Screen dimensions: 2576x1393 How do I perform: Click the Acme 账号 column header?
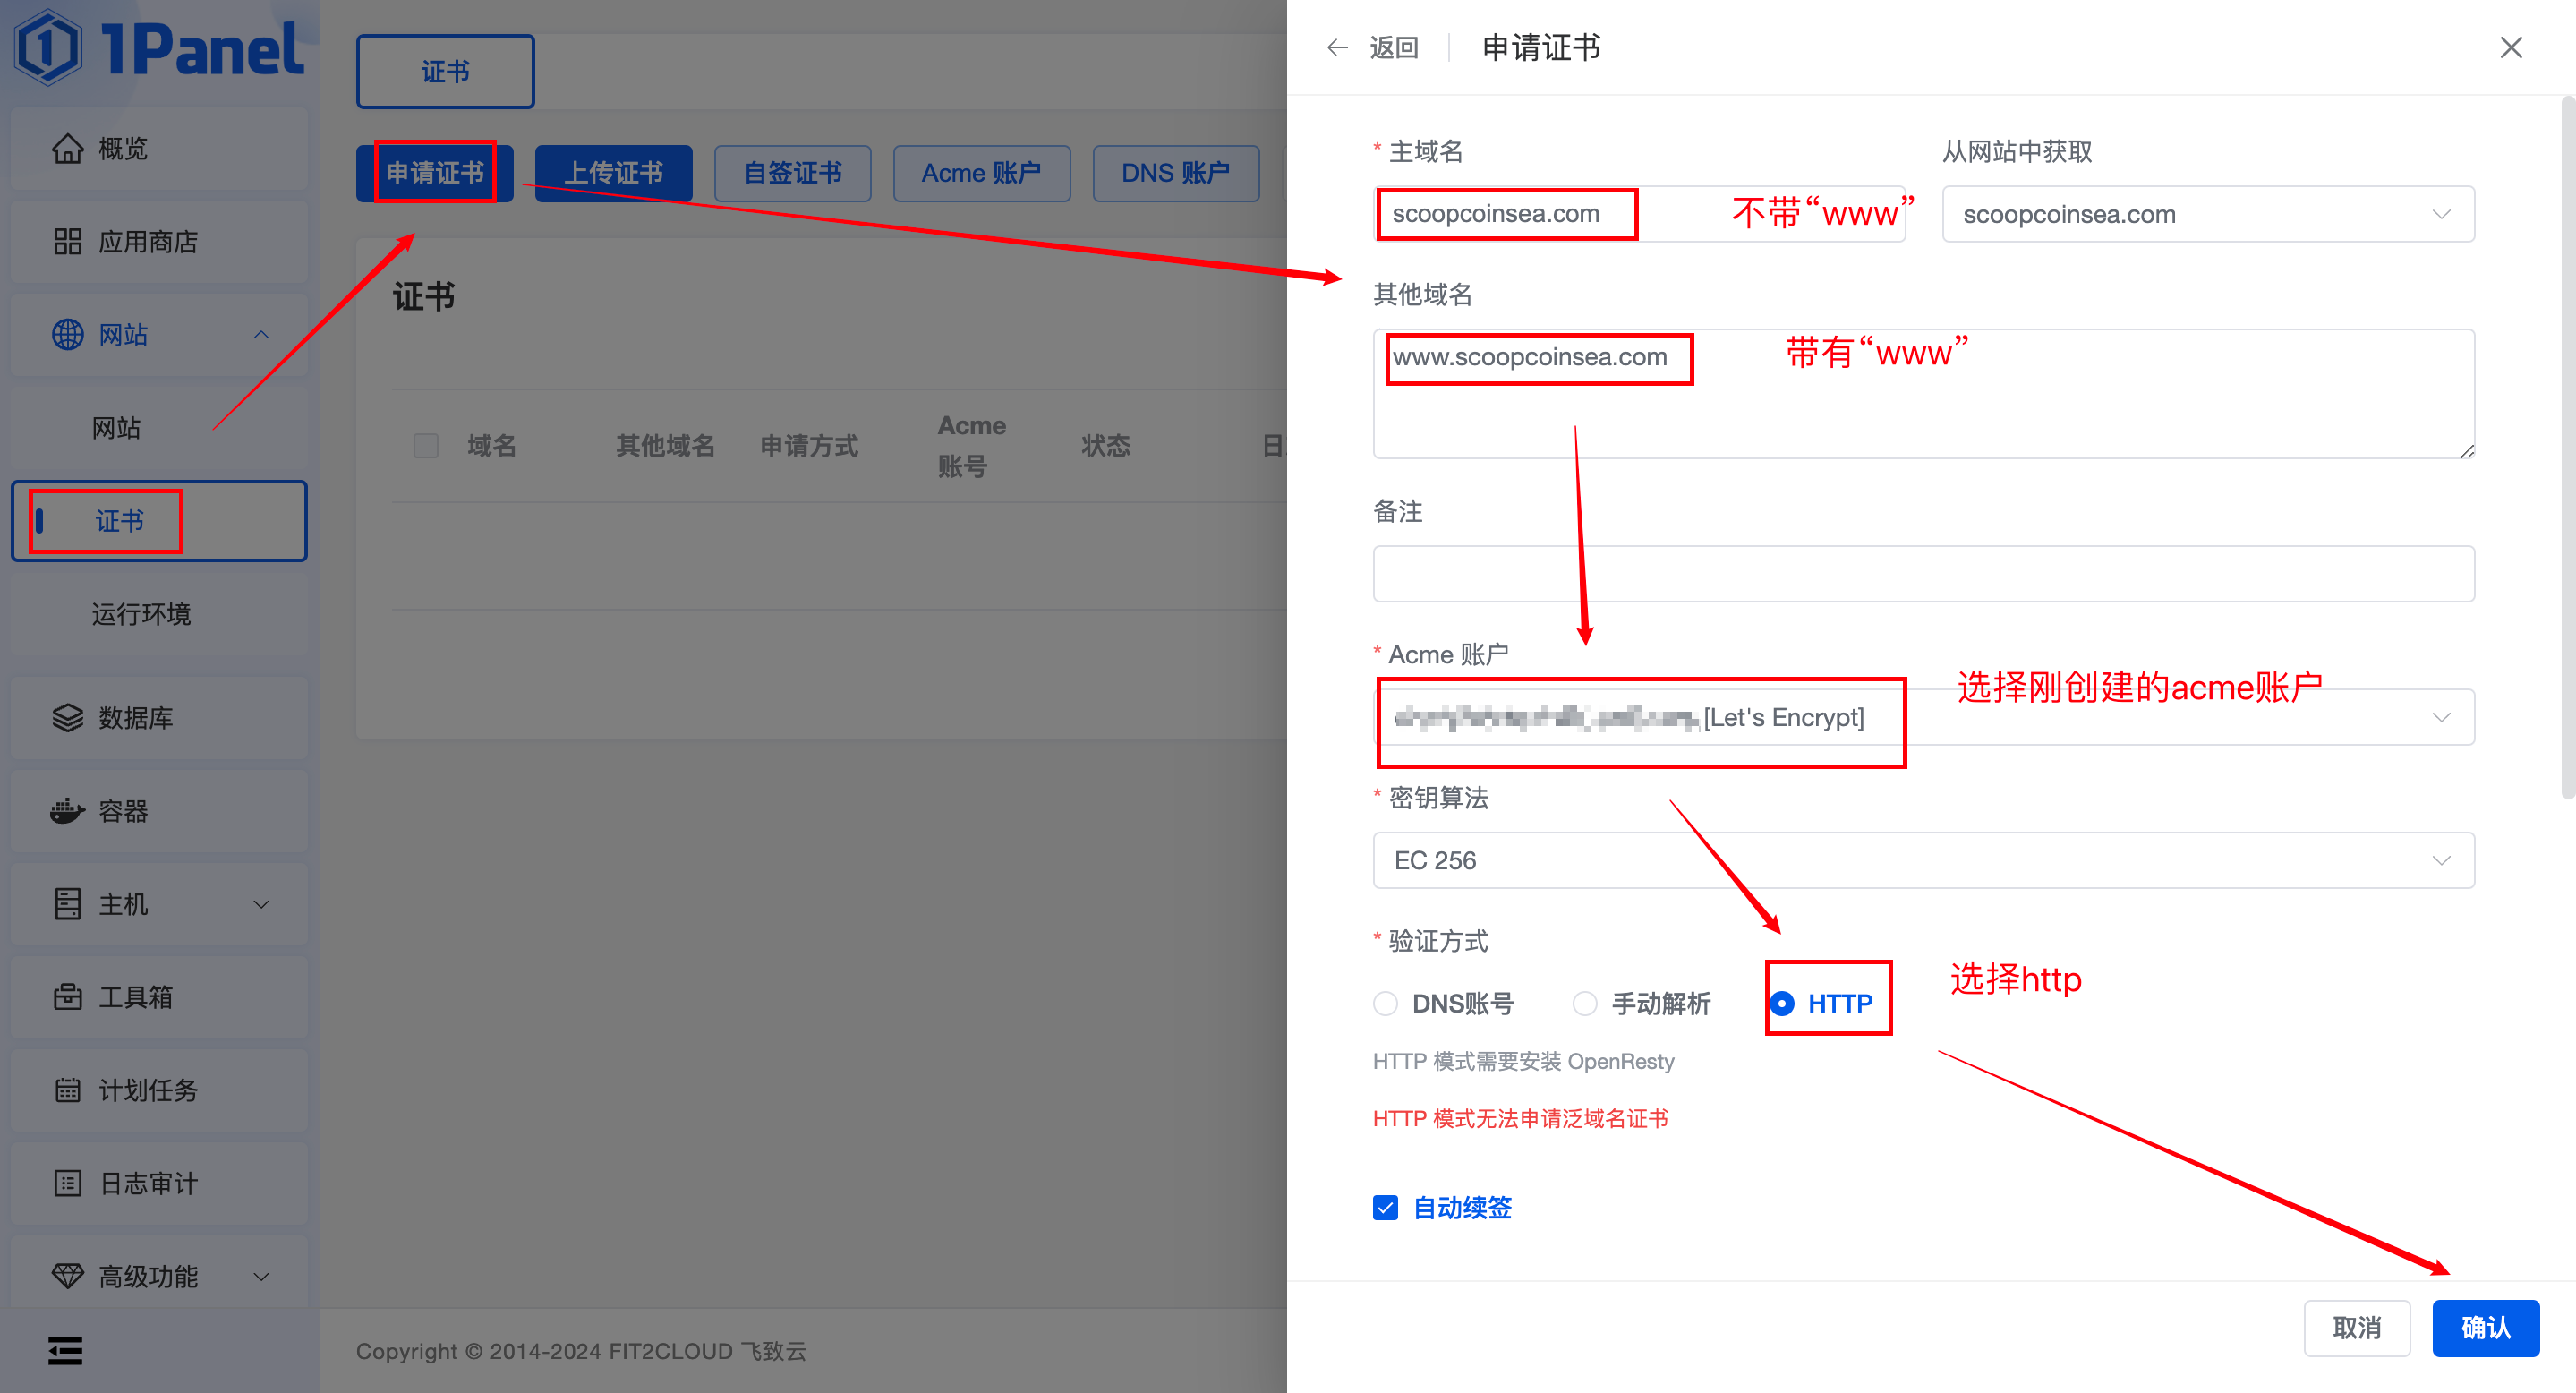[x=971, y=446]
